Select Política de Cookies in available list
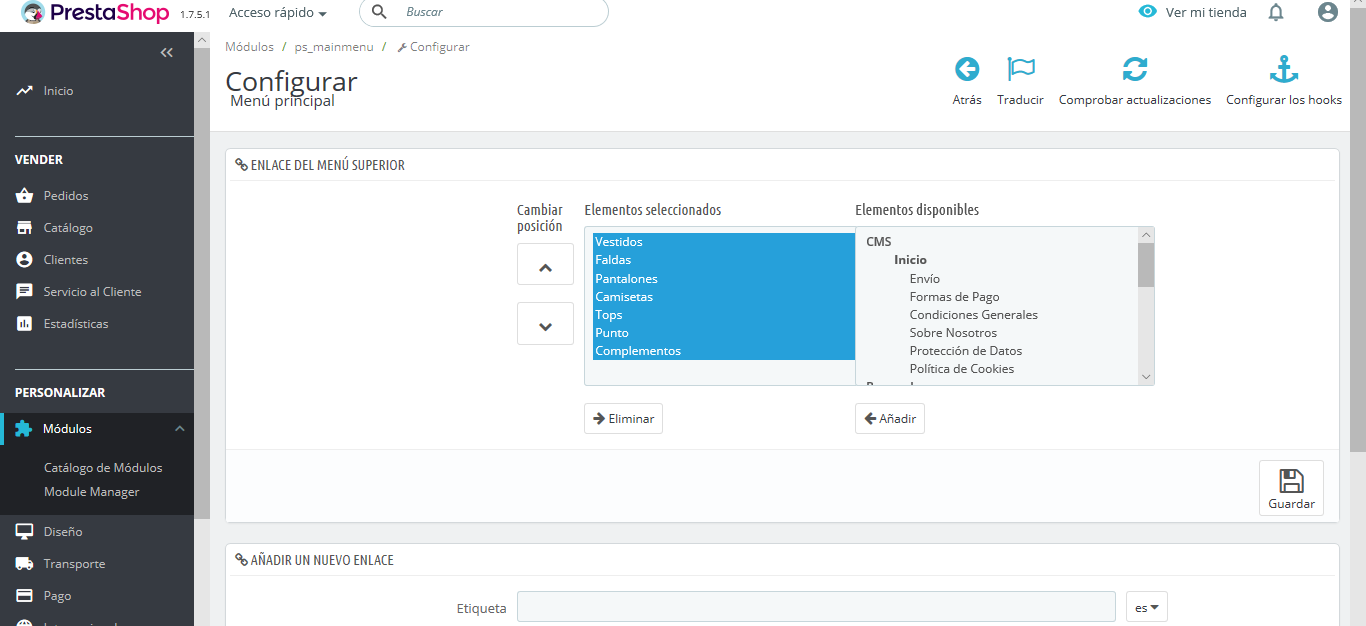1366x626 pixels. (x=961, y=369)
